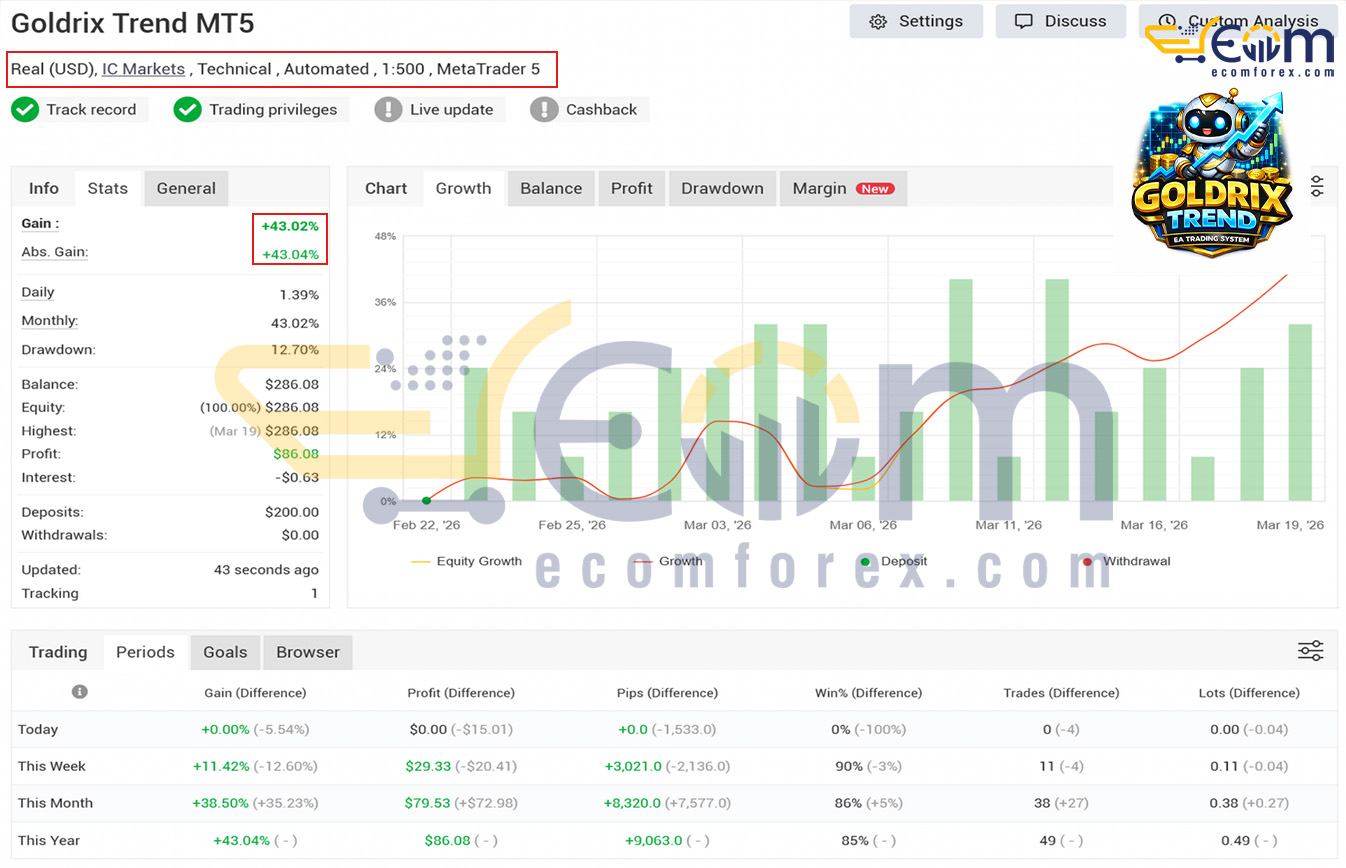Click the Cashback exclamation status icon

544,110
